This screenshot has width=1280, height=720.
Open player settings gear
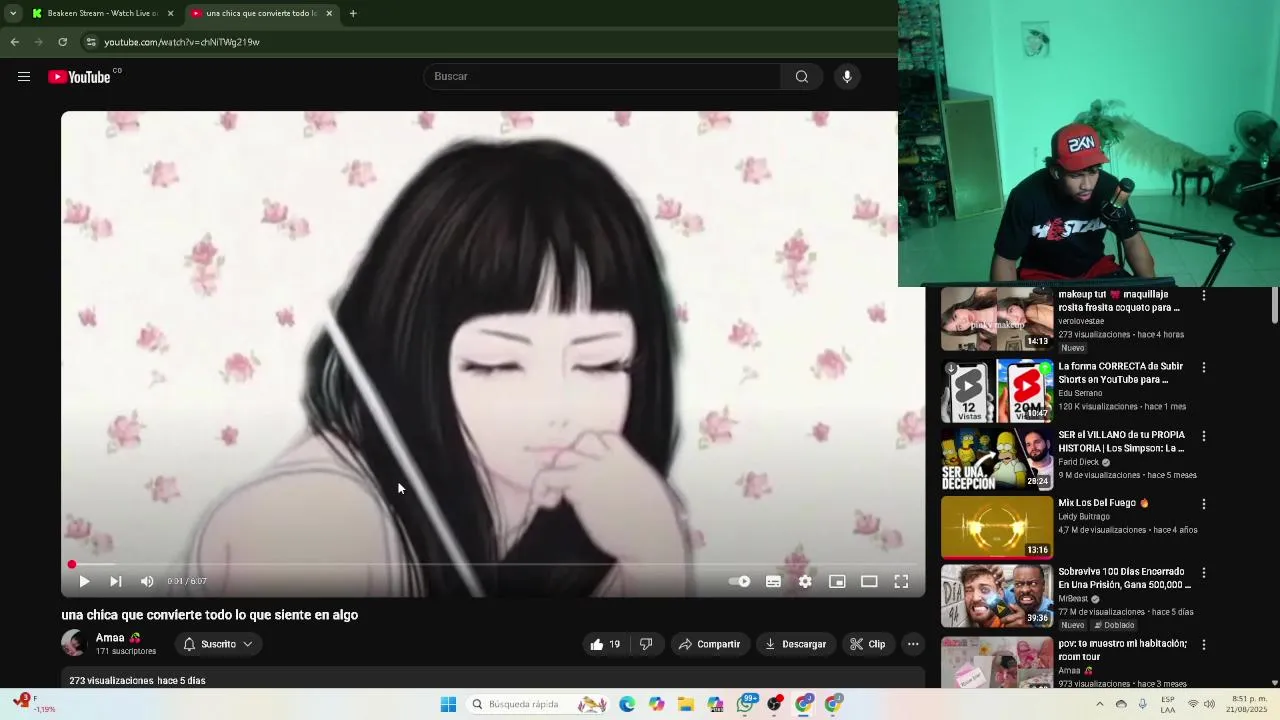[x=805, y=581]
